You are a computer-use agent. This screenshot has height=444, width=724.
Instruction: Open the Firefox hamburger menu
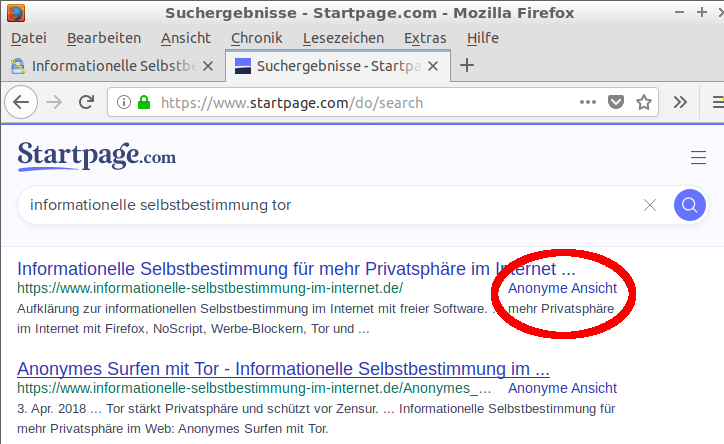click(718, 102)
